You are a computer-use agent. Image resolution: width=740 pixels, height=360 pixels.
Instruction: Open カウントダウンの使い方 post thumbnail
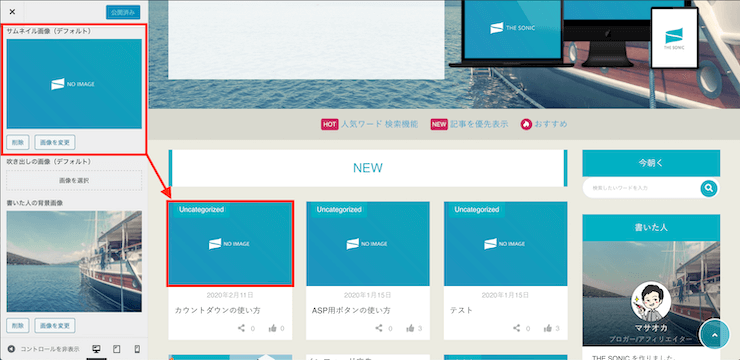pyautogui.click(x=230, y=243)
